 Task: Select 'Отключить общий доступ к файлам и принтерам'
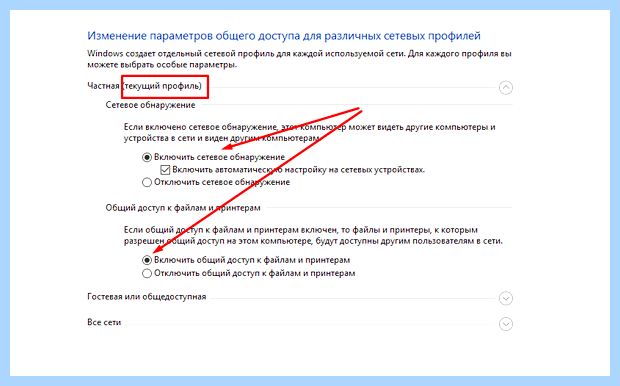tap(147, 273)
